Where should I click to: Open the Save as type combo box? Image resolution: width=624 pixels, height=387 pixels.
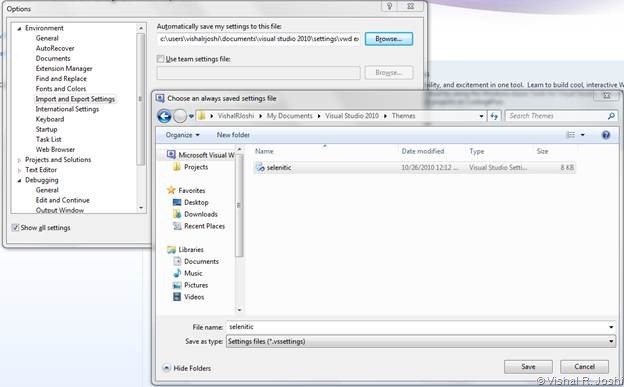click(421, 342)
